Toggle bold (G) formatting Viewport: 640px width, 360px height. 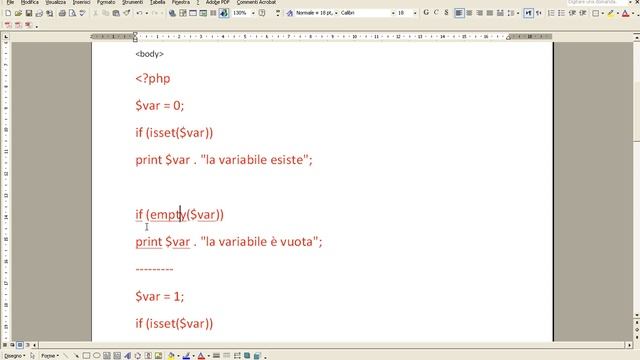(x=426, y=13)
